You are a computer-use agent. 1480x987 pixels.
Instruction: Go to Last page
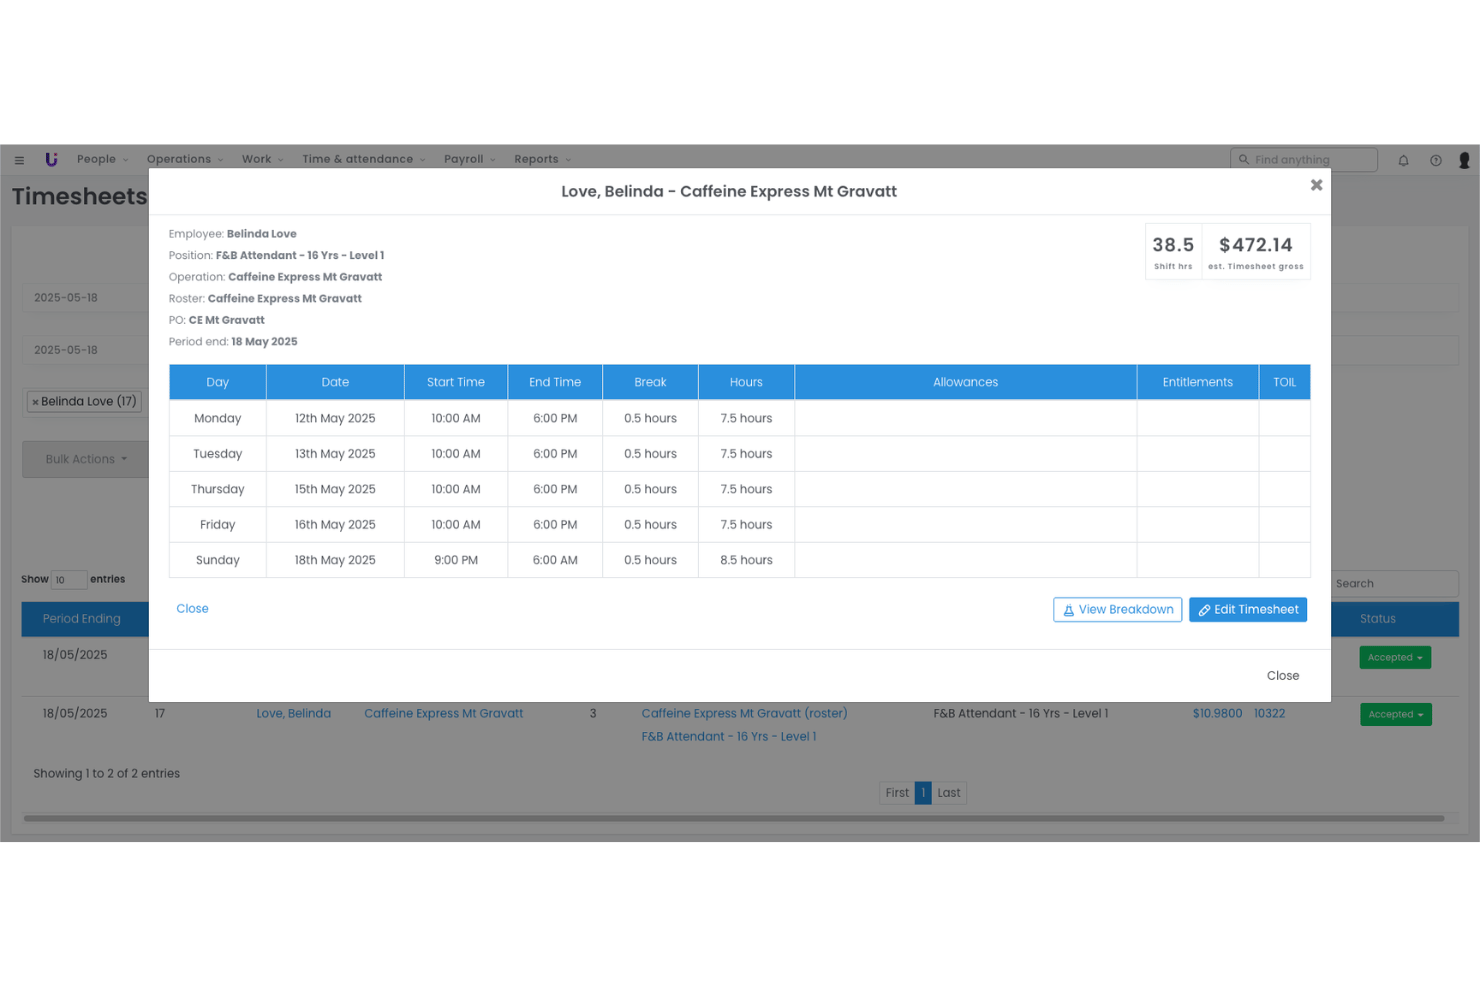(x=949, y=793)
